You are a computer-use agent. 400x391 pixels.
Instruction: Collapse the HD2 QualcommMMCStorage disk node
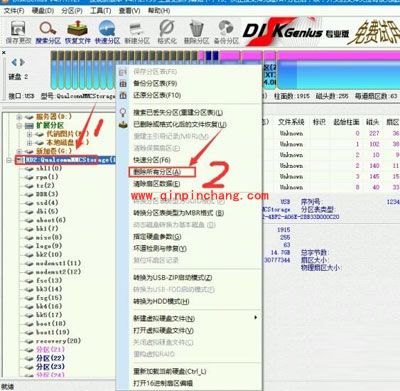[9, 160]
